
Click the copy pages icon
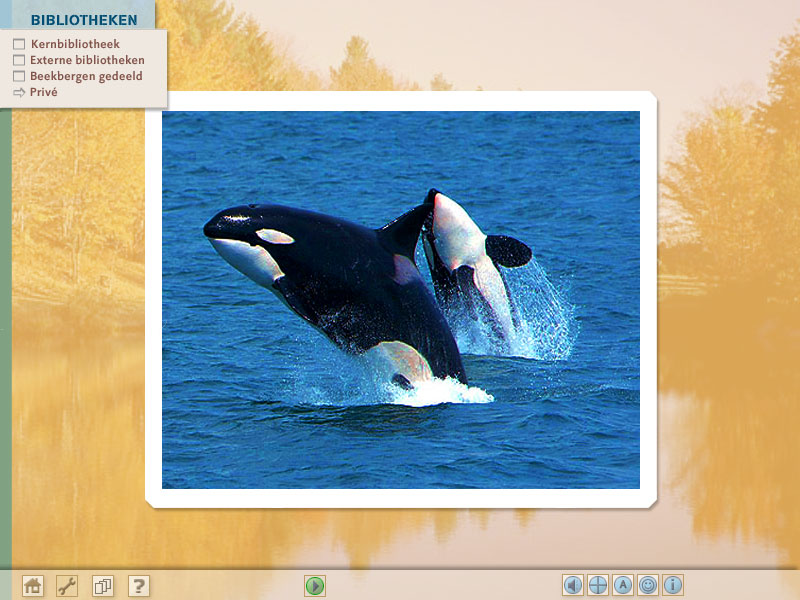click(103, 586)
